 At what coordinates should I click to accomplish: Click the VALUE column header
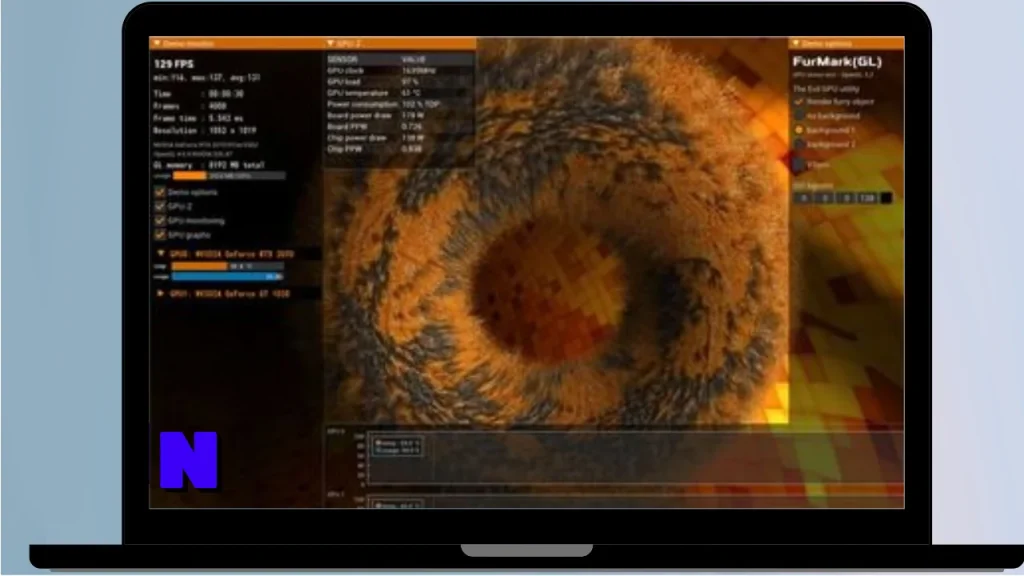(413, 59)
